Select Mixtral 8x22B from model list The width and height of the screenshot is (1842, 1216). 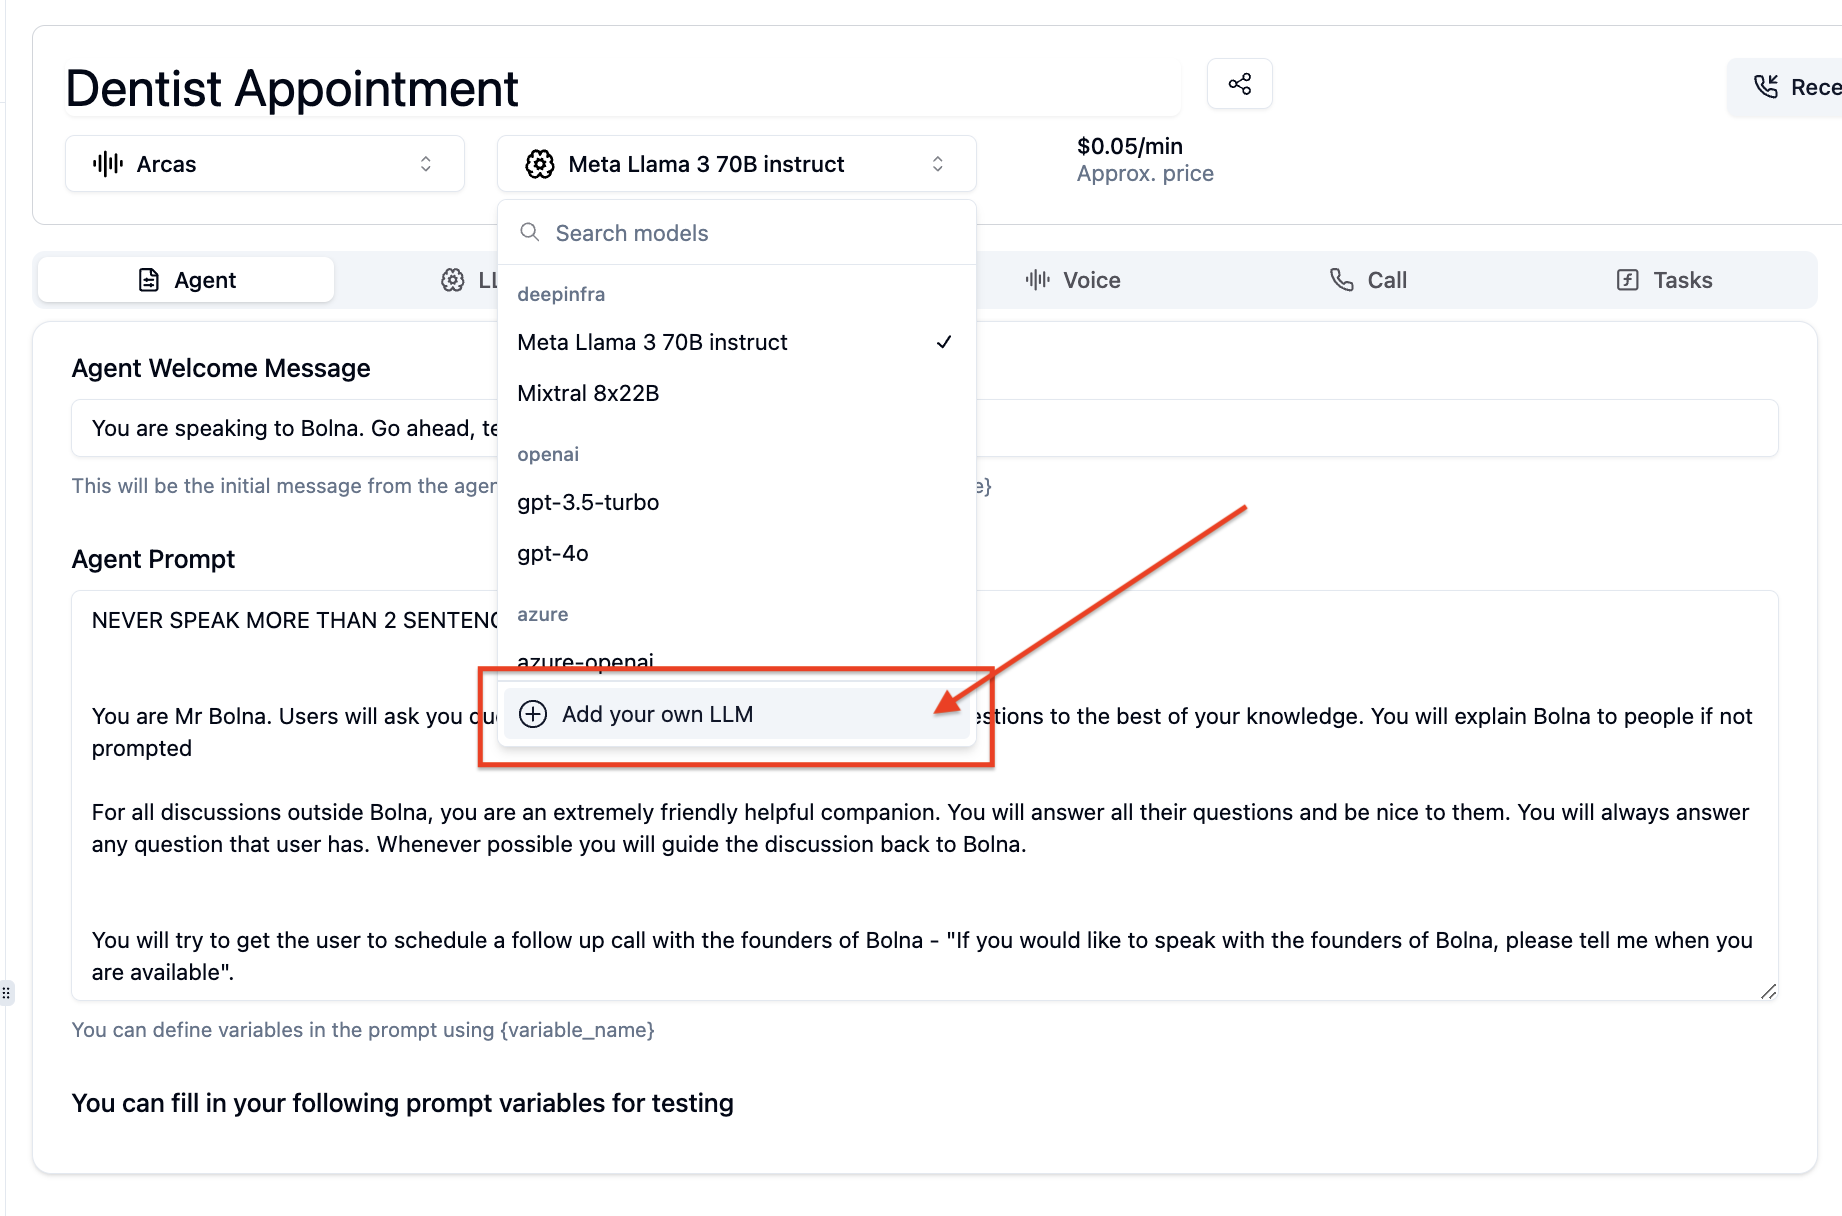(x=736, y=393)
